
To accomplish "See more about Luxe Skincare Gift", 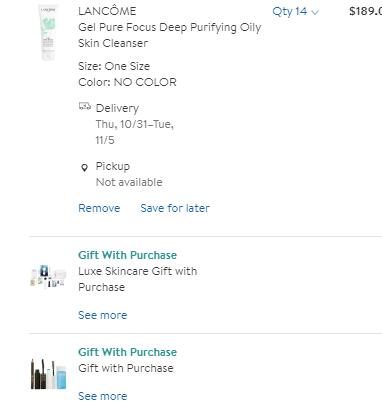I will (103, 315).
